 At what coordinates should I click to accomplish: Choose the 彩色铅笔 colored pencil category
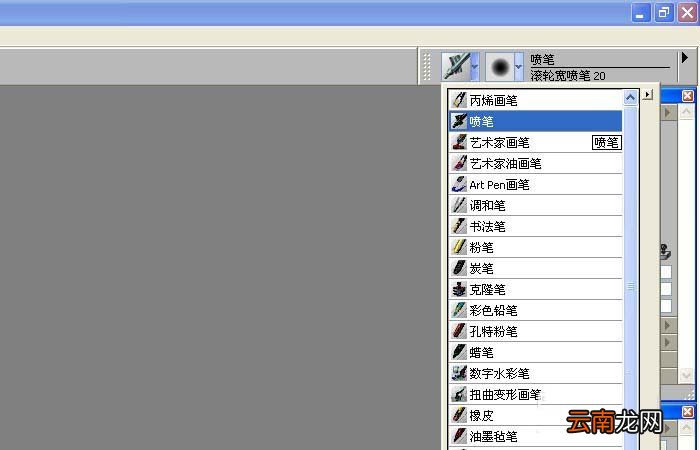click(x=535, y=310)
